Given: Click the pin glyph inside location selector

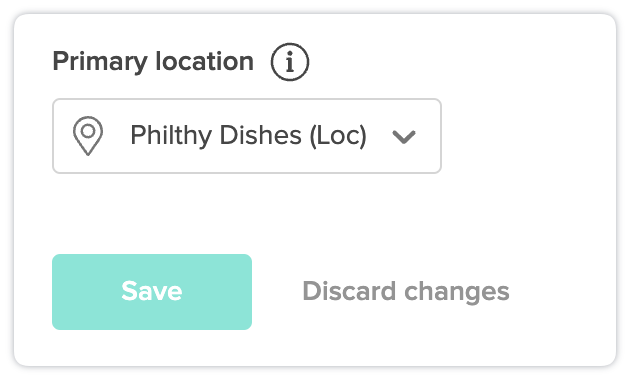Looking at the screenshot, I should click(x=88, y=136).
